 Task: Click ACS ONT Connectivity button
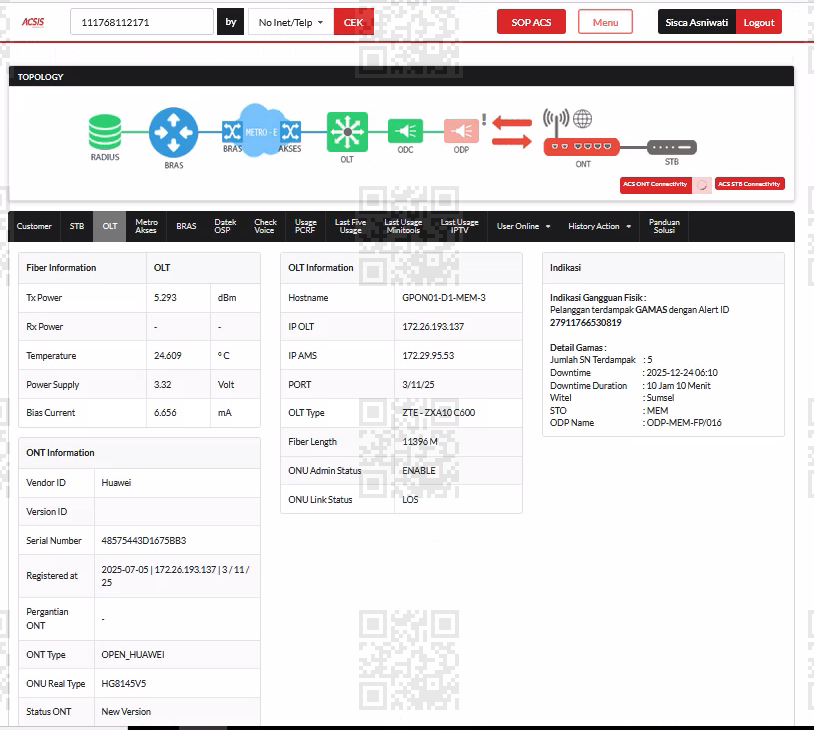pos(655,184)
